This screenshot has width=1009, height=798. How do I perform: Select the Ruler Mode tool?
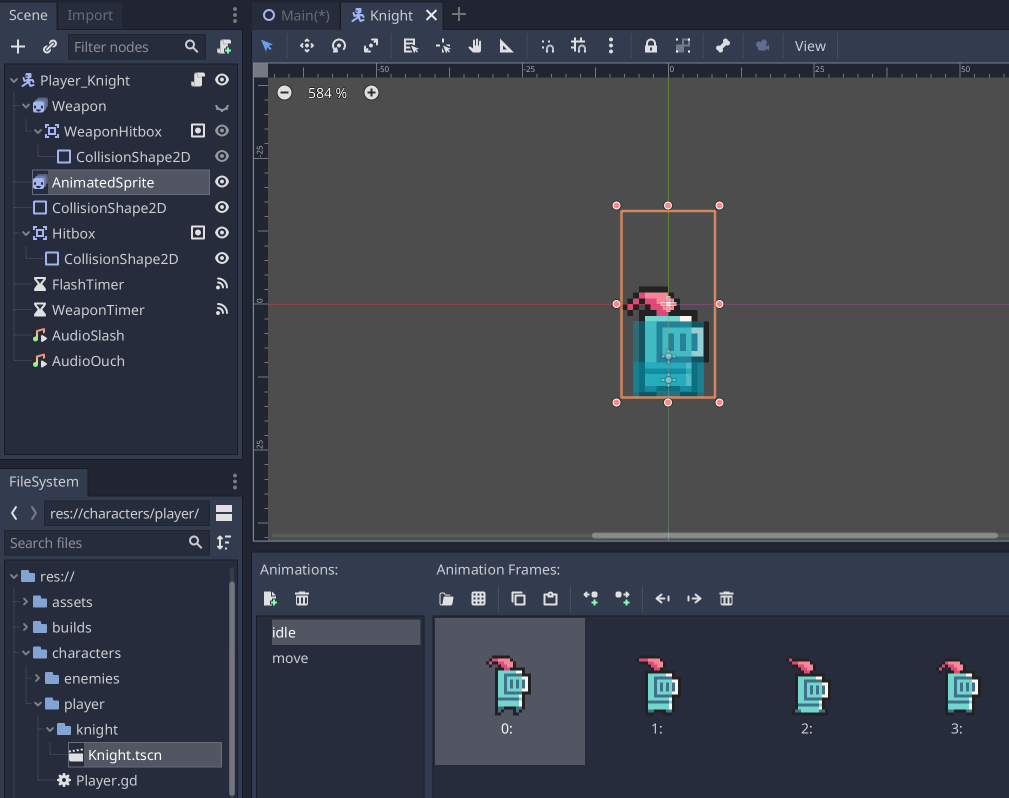[506, 46]
